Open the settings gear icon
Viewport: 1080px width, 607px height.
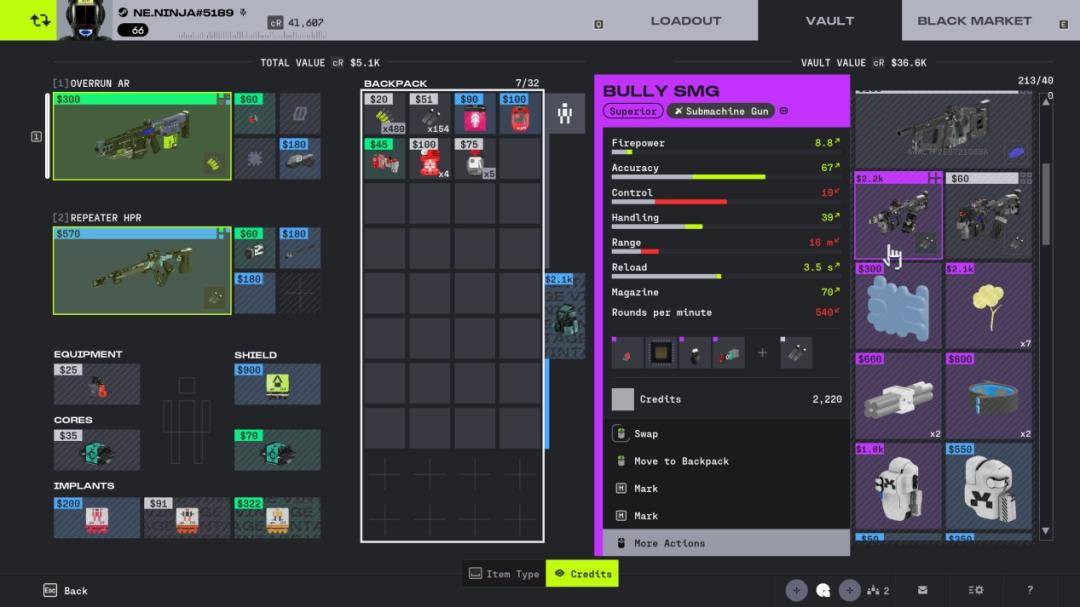coord(976,590)
